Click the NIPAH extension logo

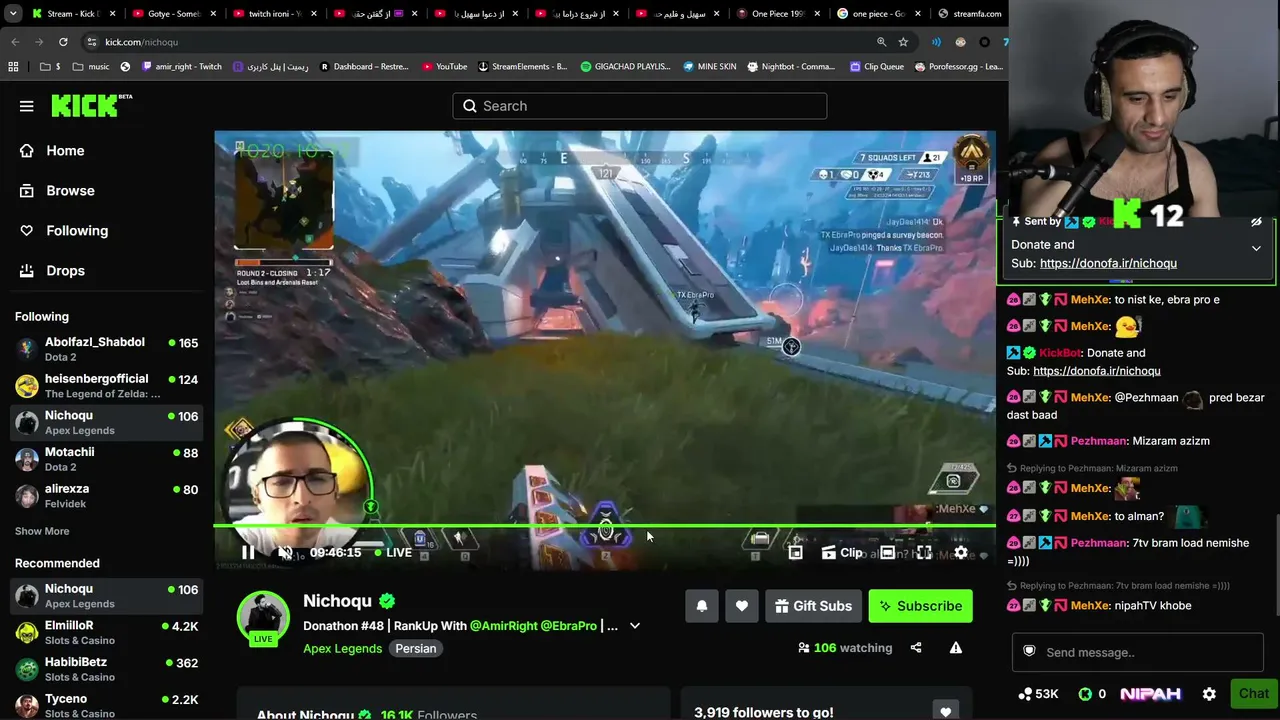tap(1150, 694)
